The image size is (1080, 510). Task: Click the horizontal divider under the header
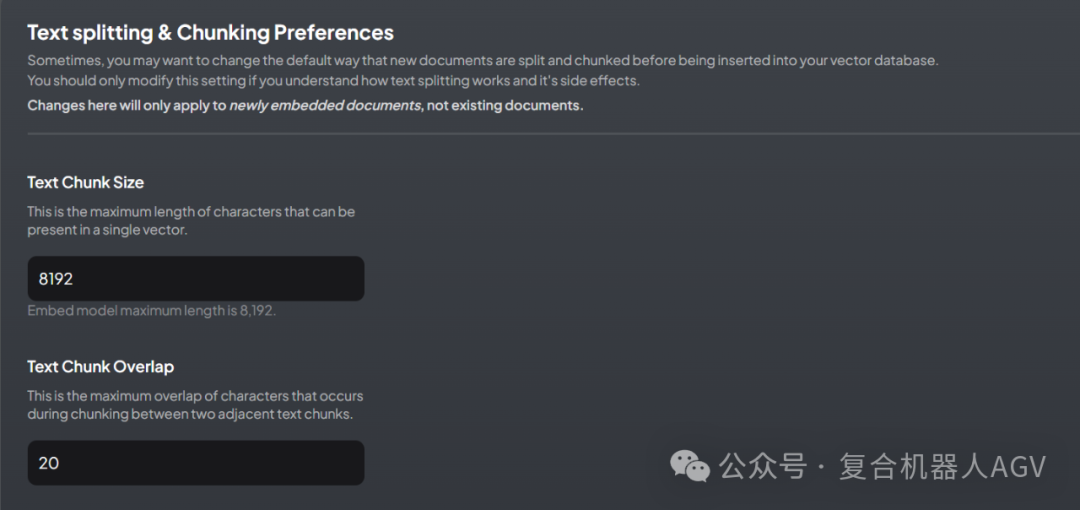(540, 132)
